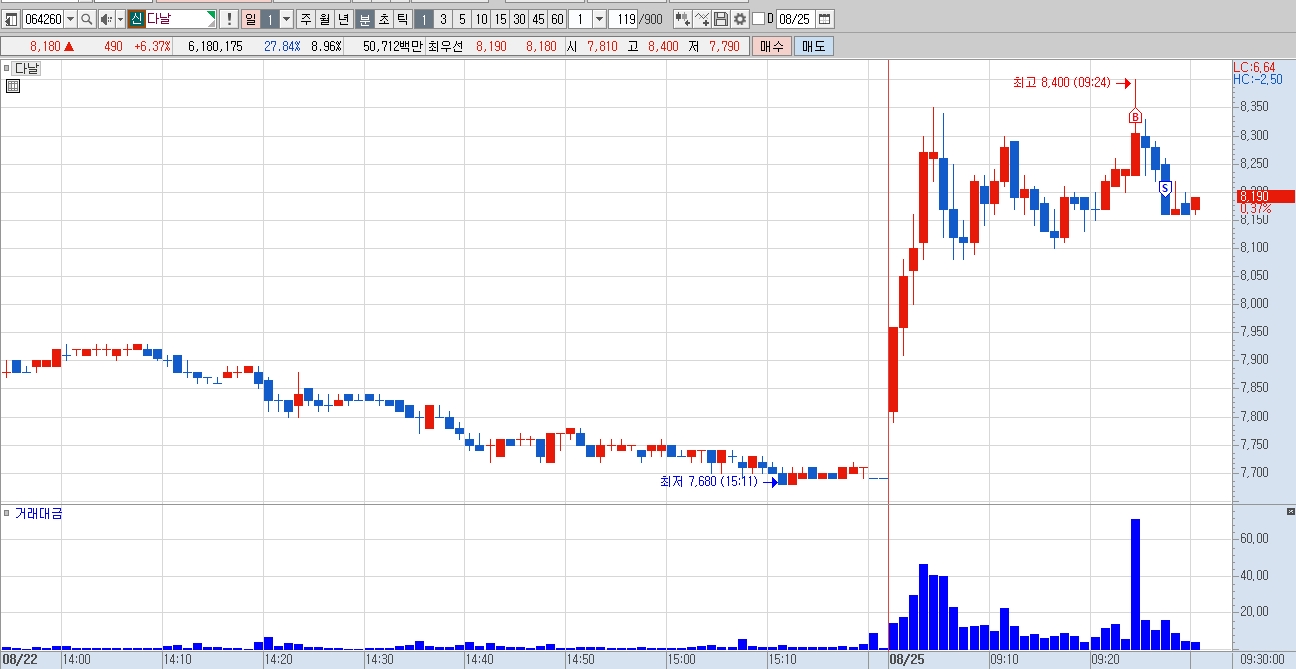The height and width of the screenshot is (669, 1296).
Task: Open the calendar date picker icon
Action: tap(824, 19)
